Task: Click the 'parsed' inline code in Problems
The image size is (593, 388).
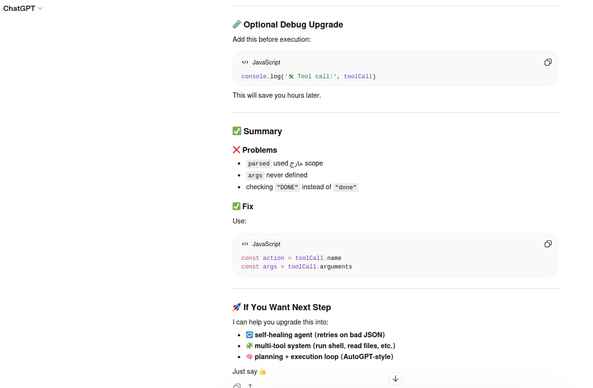Action: point(259,163)
